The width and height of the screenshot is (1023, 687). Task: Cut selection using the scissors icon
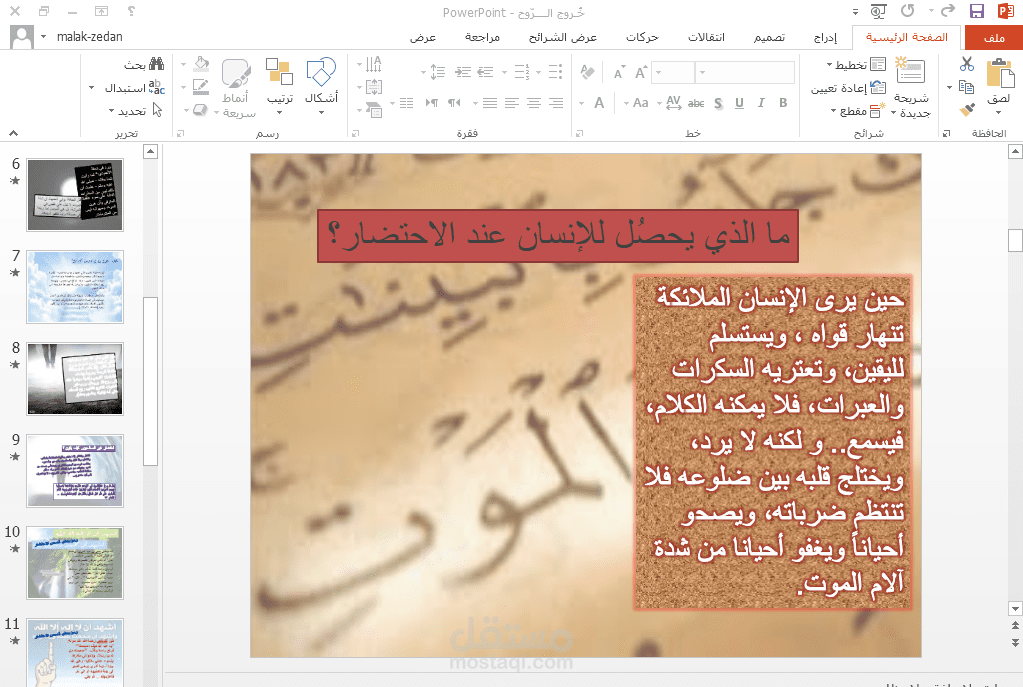pyautogui.click(x=965, y=63)
